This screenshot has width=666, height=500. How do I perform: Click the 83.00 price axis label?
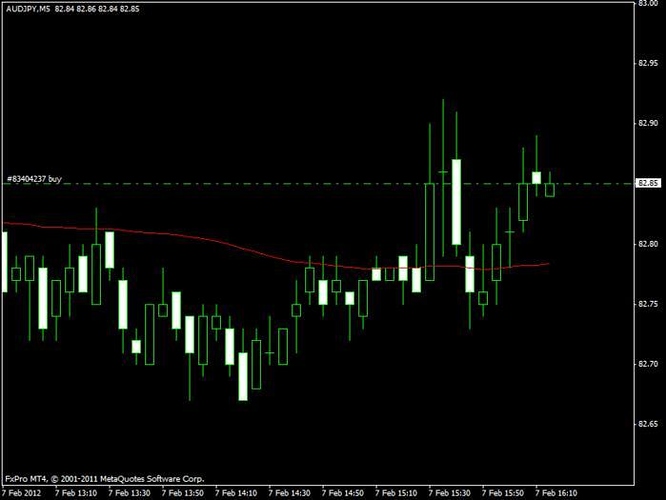tap(648, 3)
